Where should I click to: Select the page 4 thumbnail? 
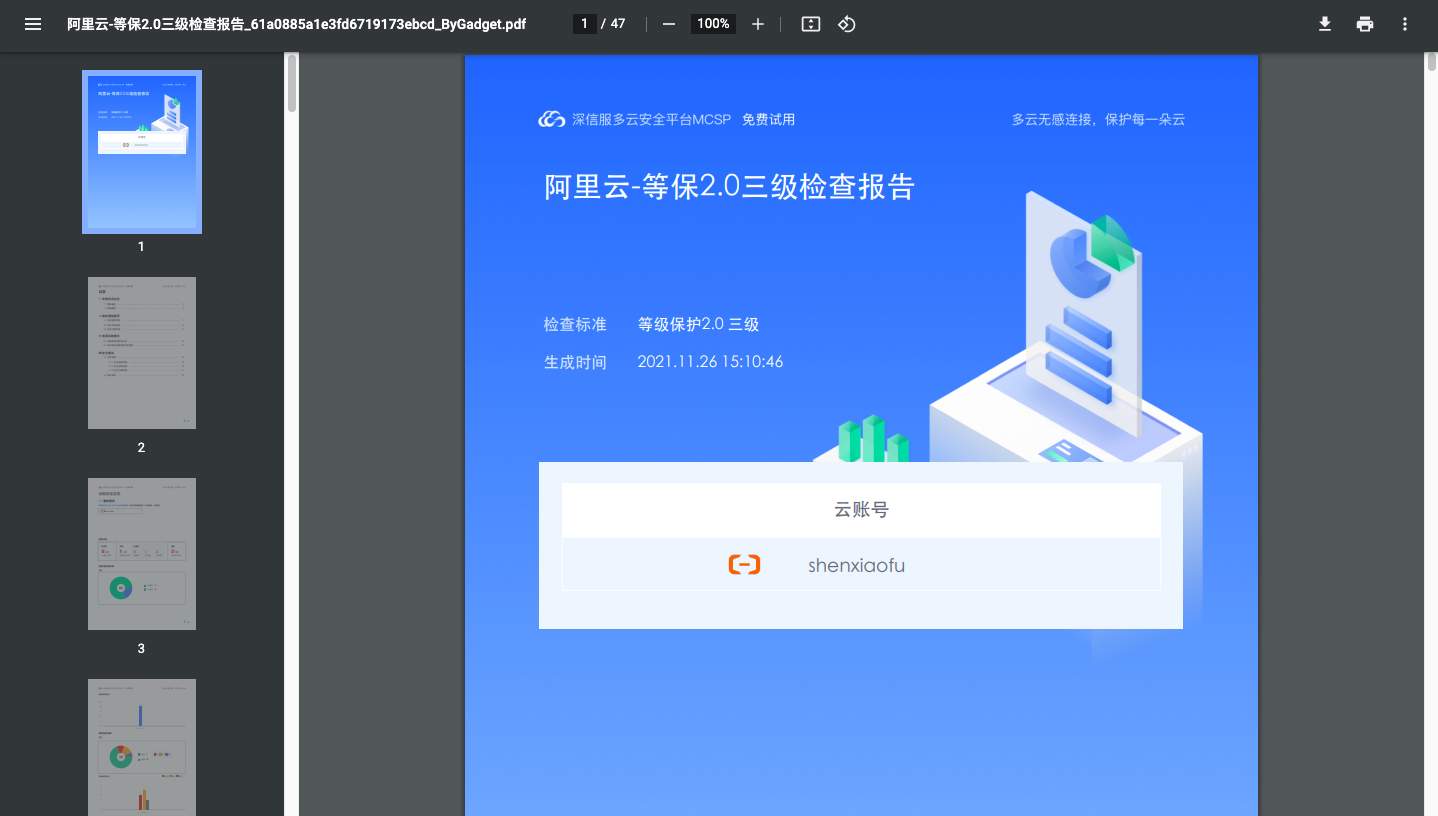pyautogui.click(x=142, y=747)
